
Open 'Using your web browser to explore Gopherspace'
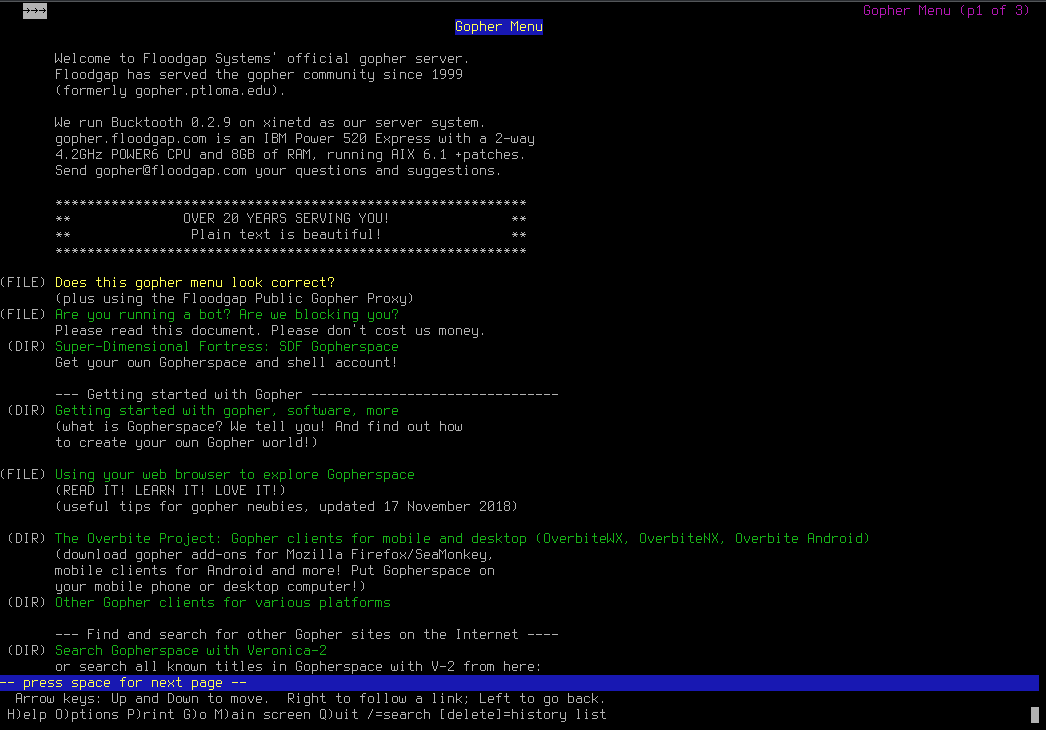(235, 475)
